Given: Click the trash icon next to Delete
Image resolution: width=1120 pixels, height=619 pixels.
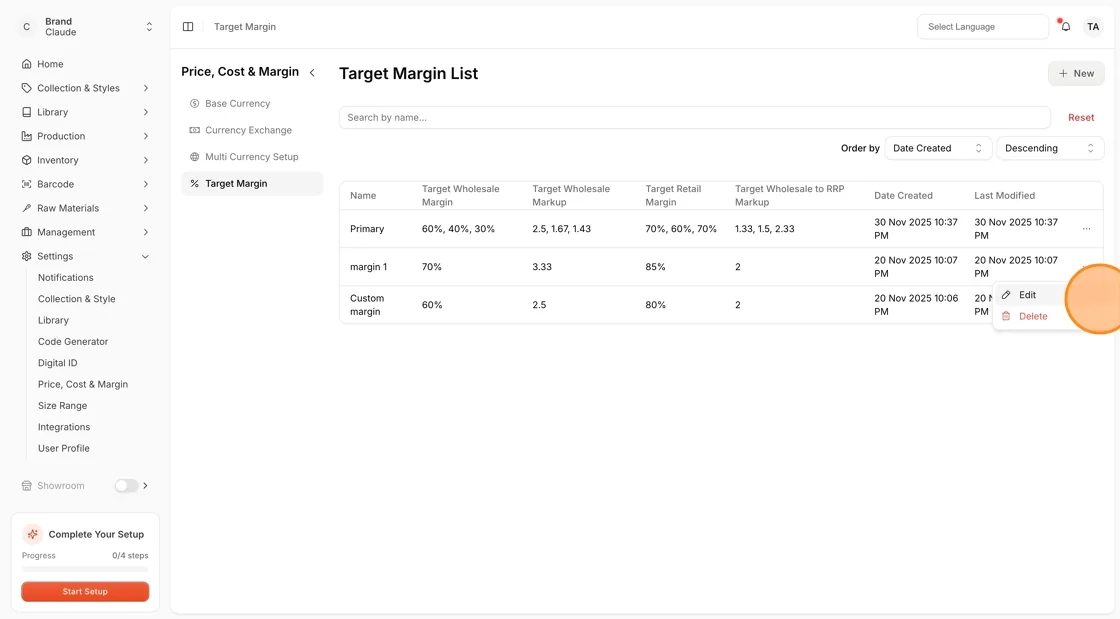Looking at the screenshot, I should [1006, 316].
